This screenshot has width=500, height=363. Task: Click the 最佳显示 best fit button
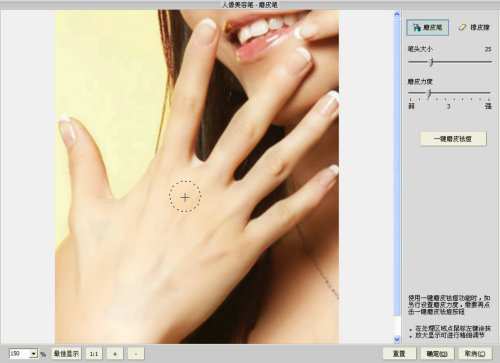[66, 354]
